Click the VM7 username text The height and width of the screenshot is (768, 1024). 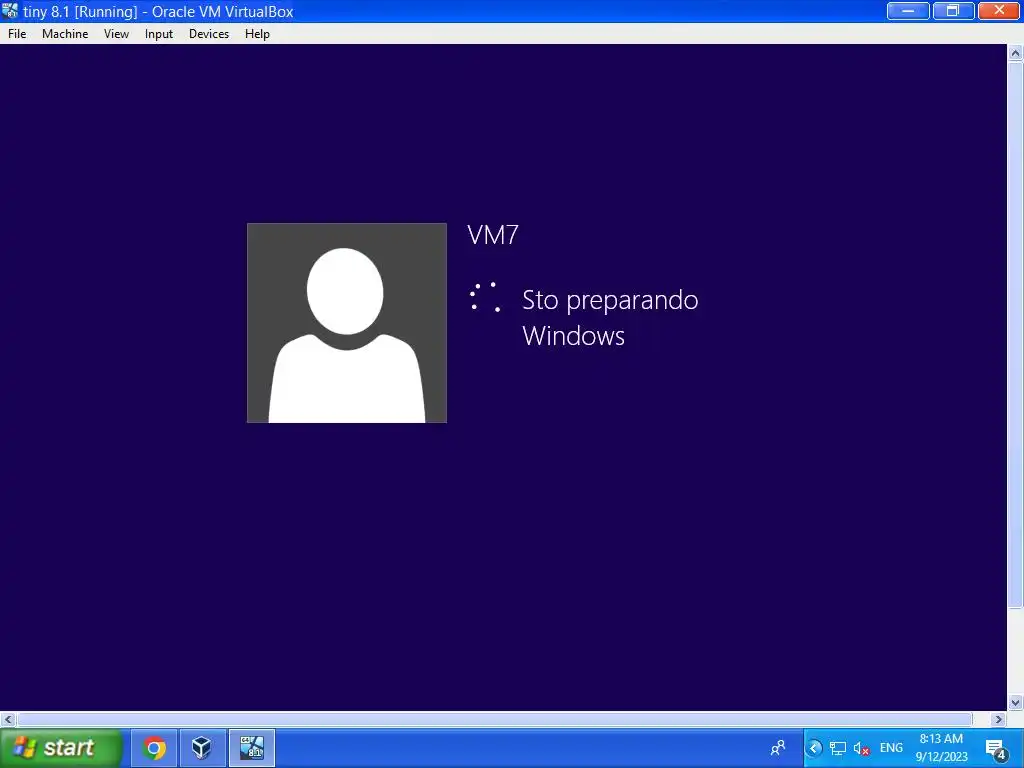point(493,235)
